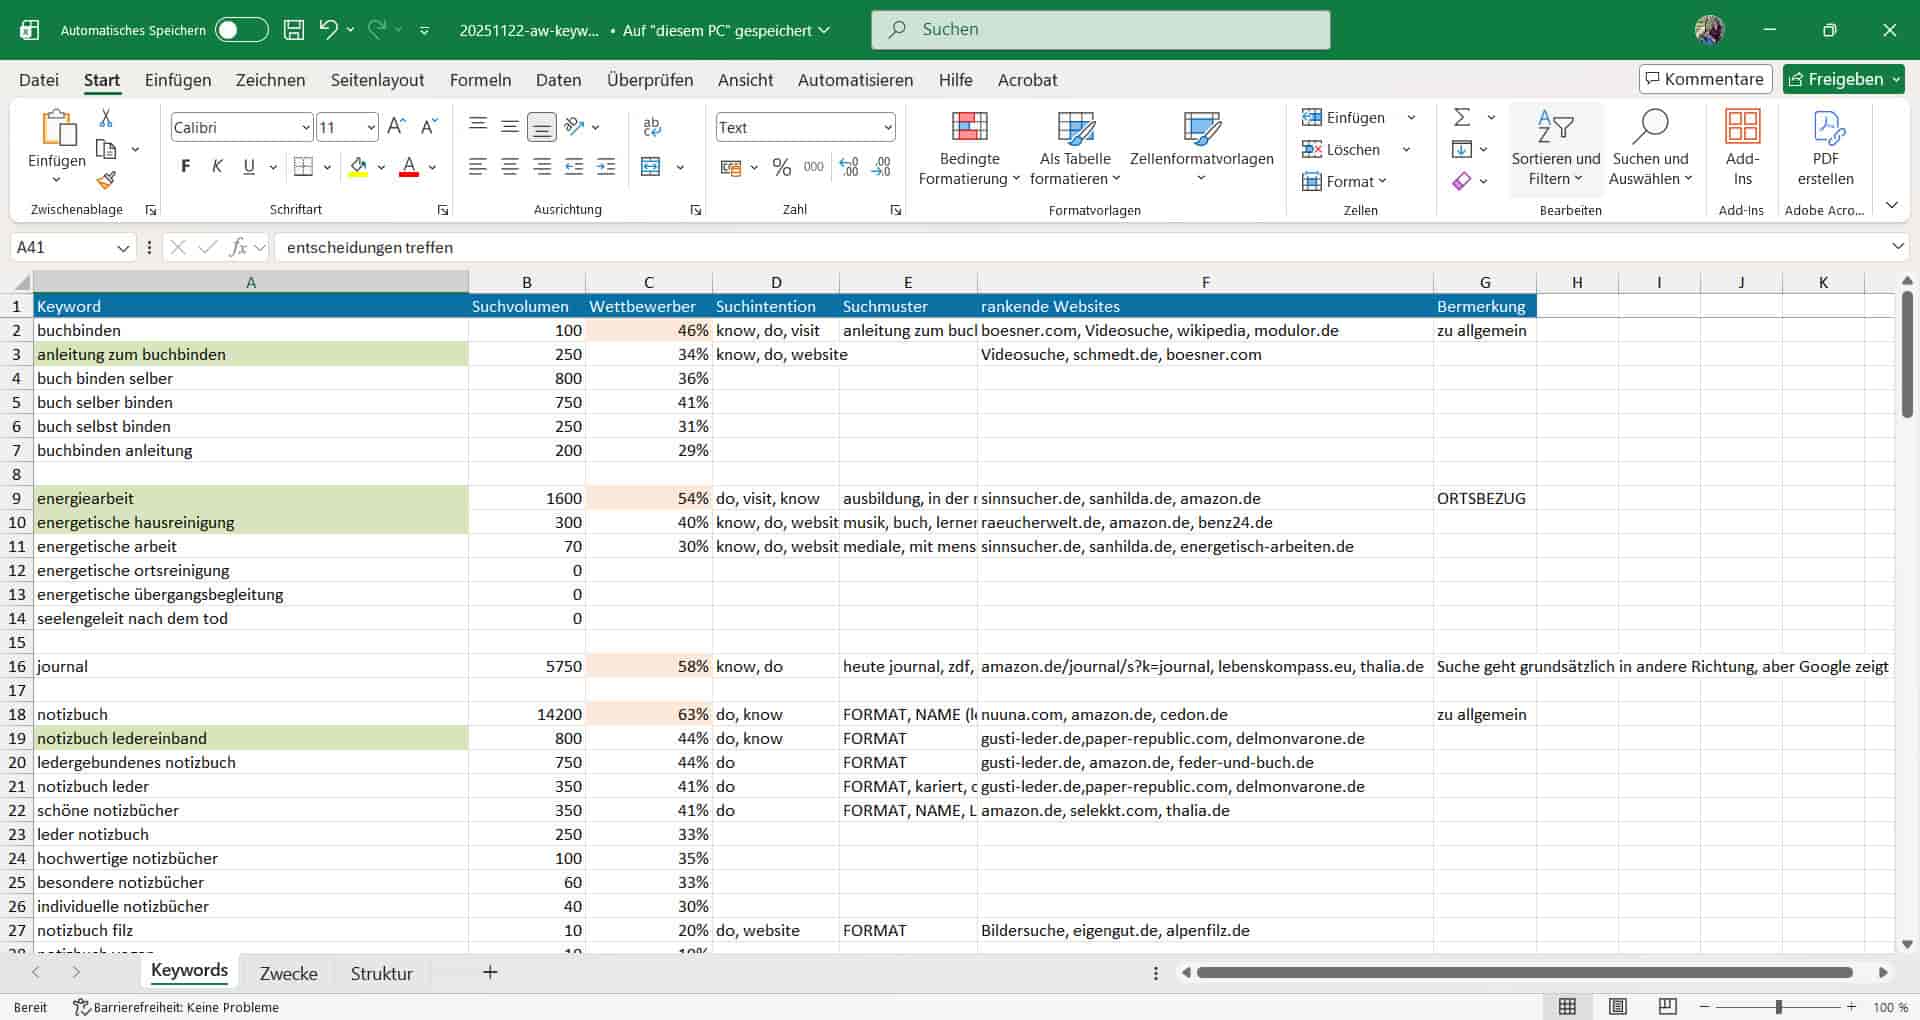This screenshot has height=1020, width=1920.
Task: Click the Kommentare button
Action: [1705, 79]
